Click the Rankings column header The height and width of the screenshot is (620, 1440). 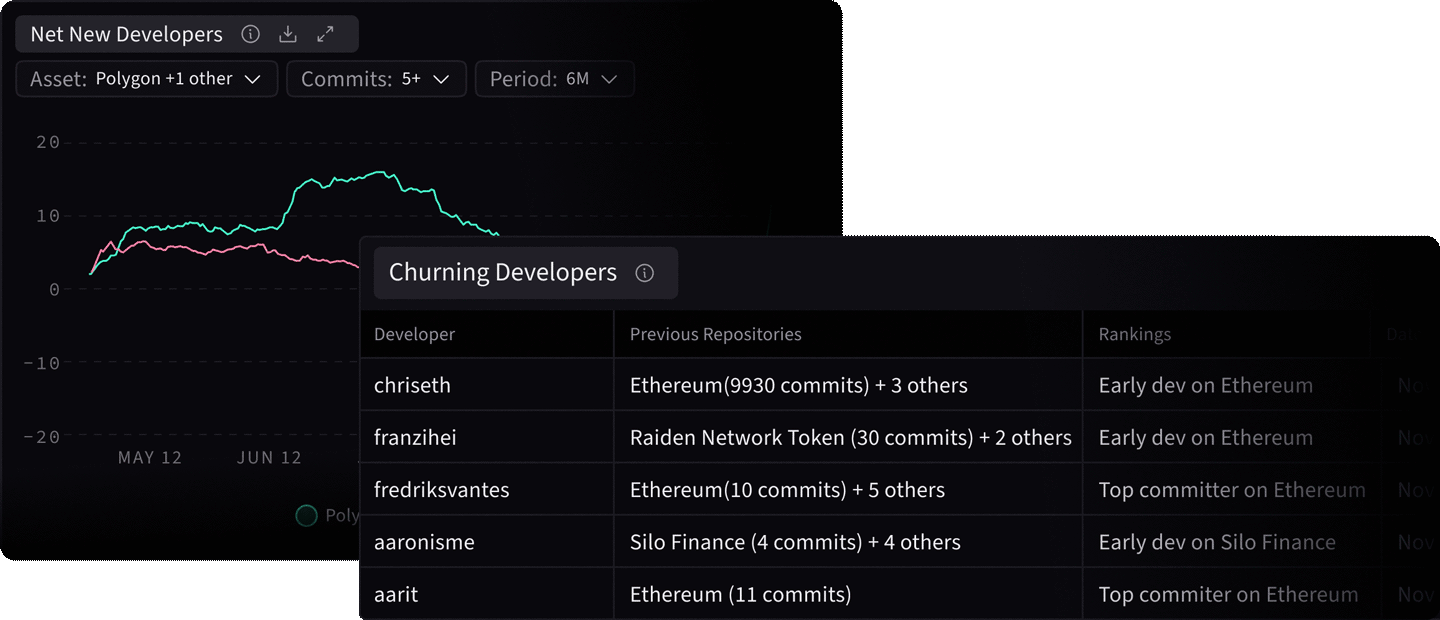pyautogui.click(x=1135, y=334)
